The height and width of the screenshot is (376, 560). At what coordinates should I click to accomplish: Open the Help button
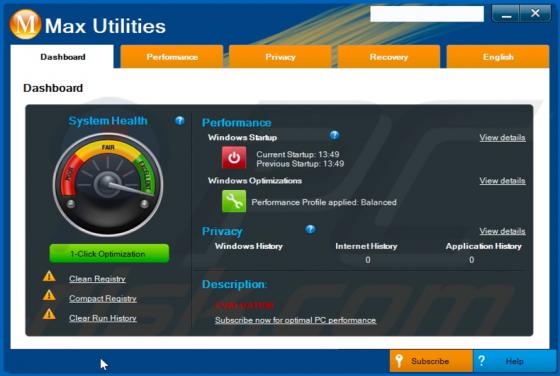point(515,361)
